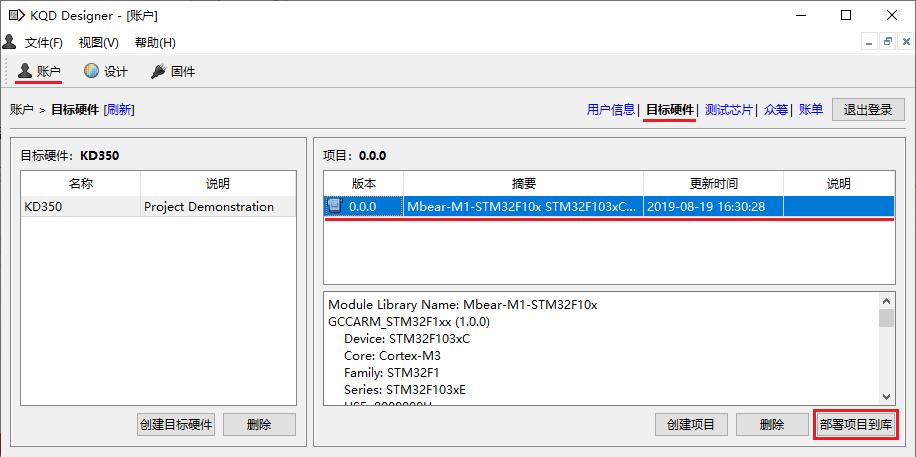
Task: Click the Core: Cortex-M3 line
Action: click(x=391, y=355)
